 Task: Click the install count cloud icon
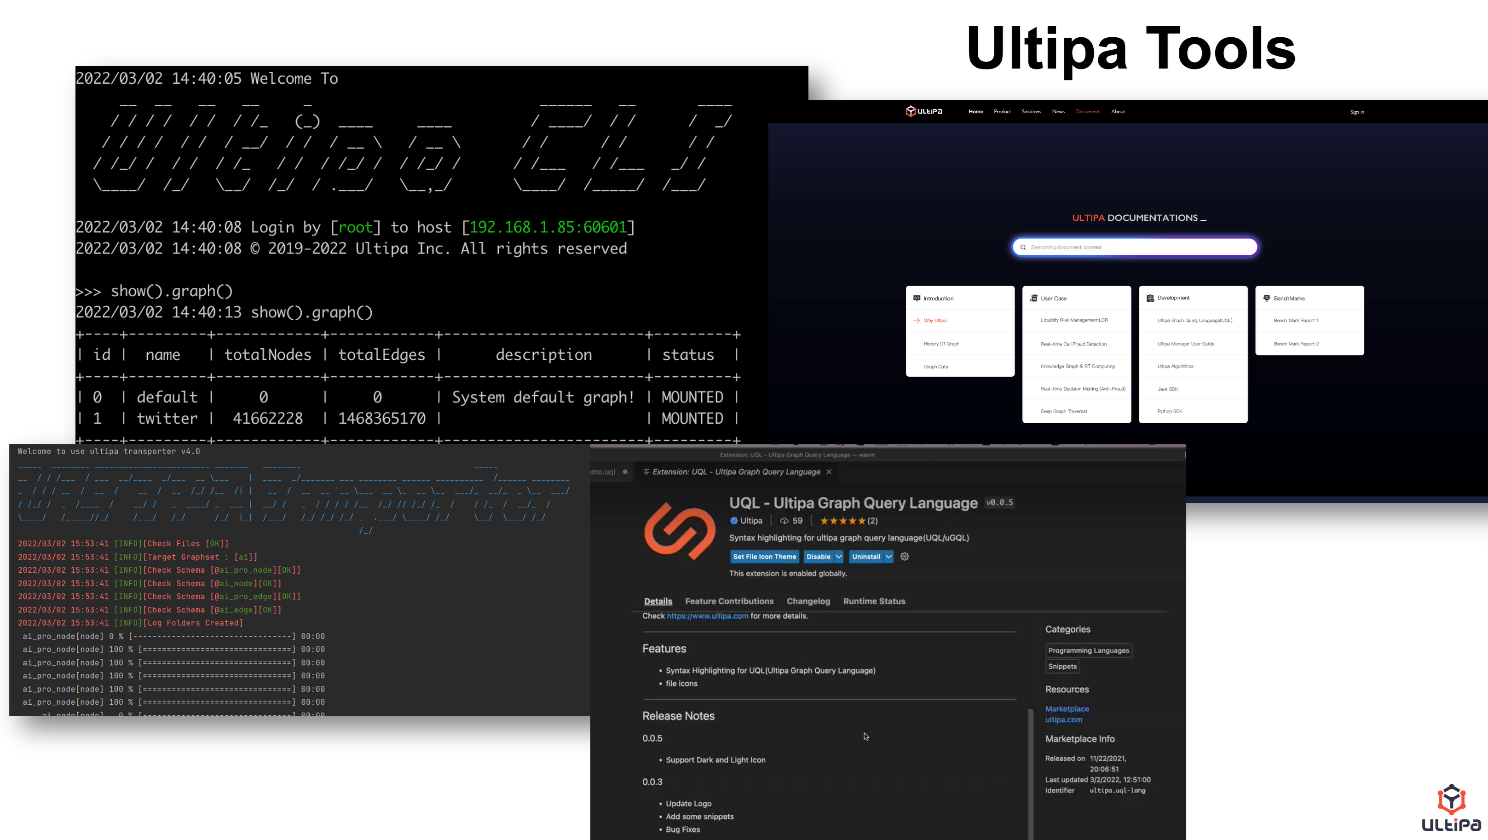[785, 521]
